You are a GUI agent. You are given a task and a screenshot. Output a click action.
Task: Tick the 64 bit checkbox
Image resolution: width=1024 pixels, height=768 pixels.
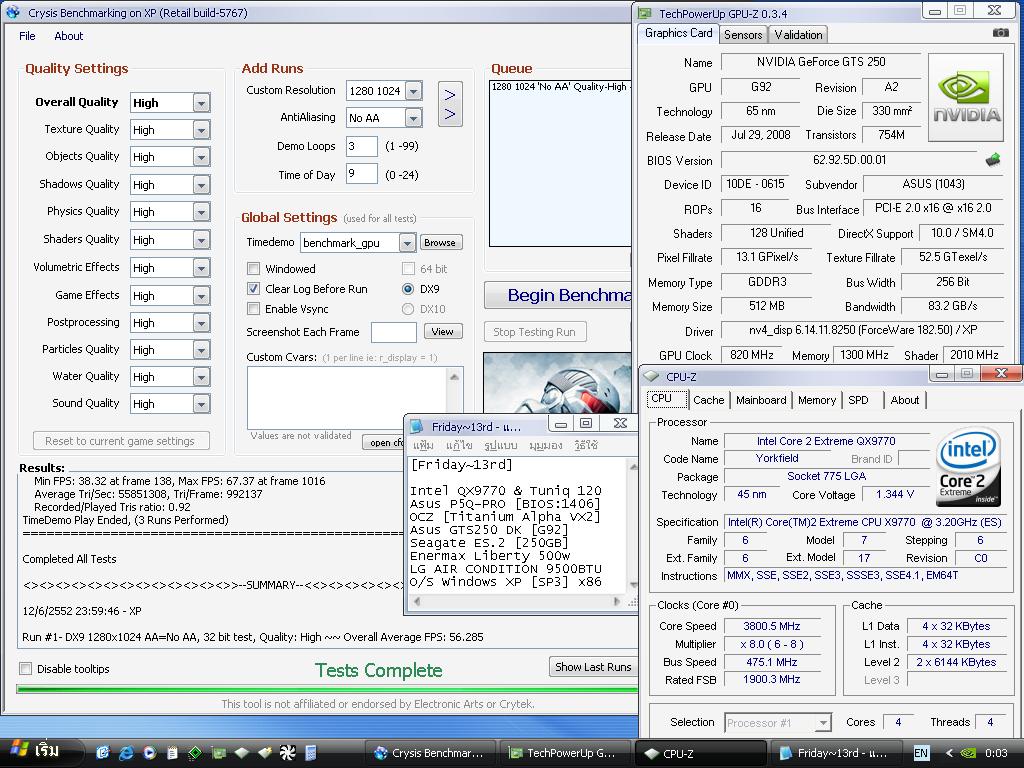[x=408, y=268]
